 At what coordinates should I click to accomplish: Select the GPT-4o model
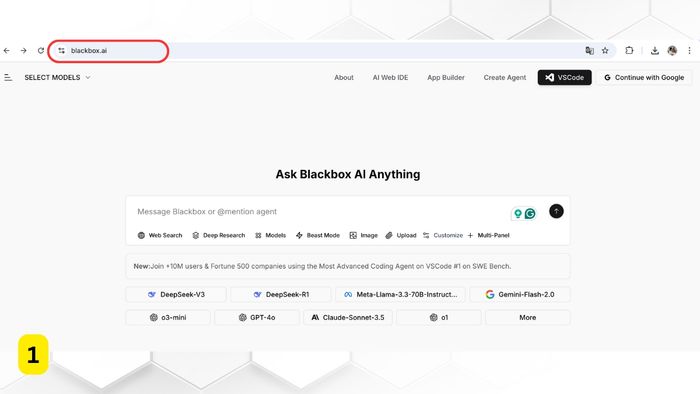point(257,318)
